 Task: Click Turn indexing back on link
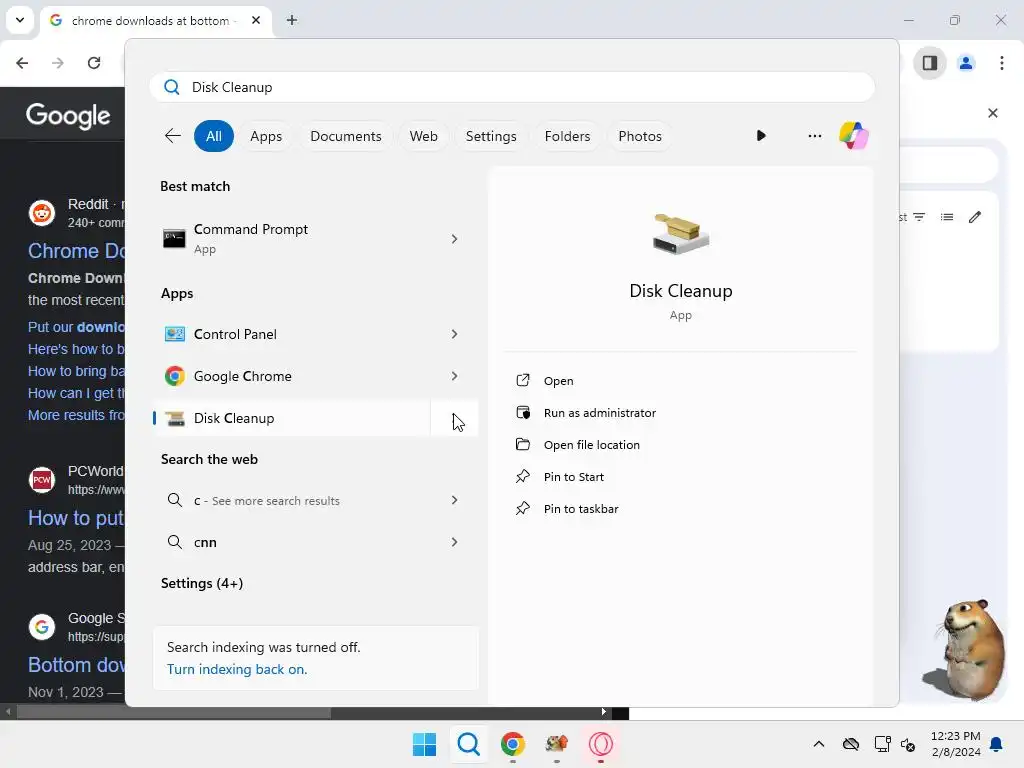pos(236,669)
